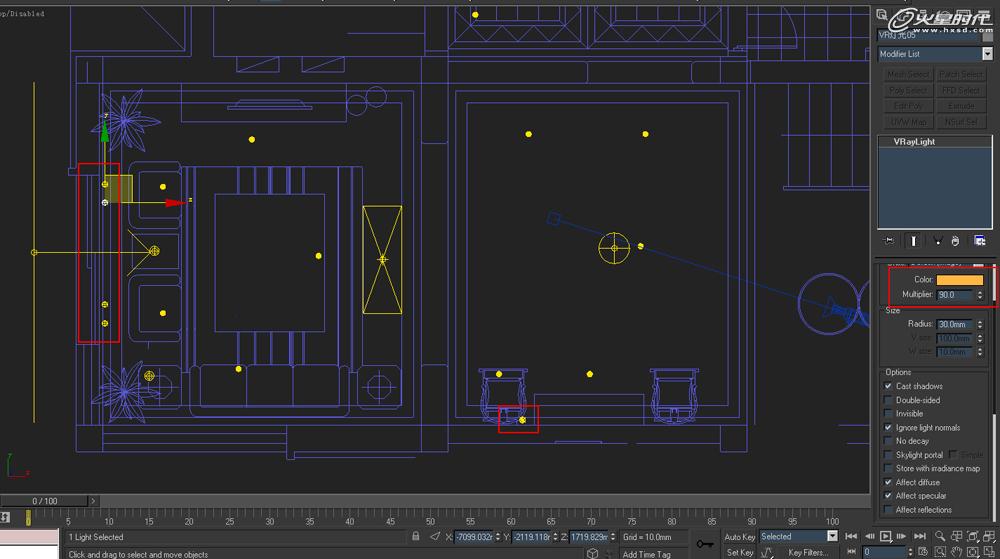Click current frame number spinner
Viewport: 1000px width, 559px height.
pos(910,552)
